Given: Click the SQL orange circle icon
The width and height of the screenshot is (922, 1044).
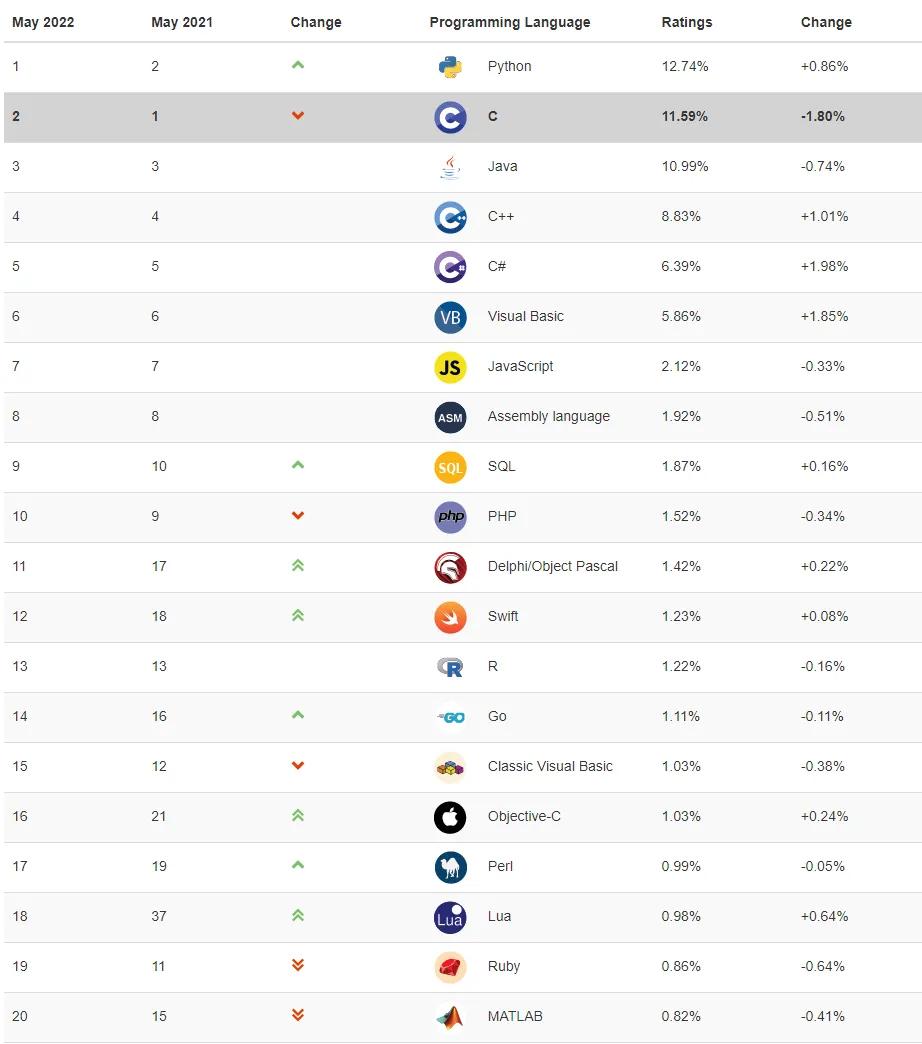Looking at the screenshot, I should pos(450,467).
